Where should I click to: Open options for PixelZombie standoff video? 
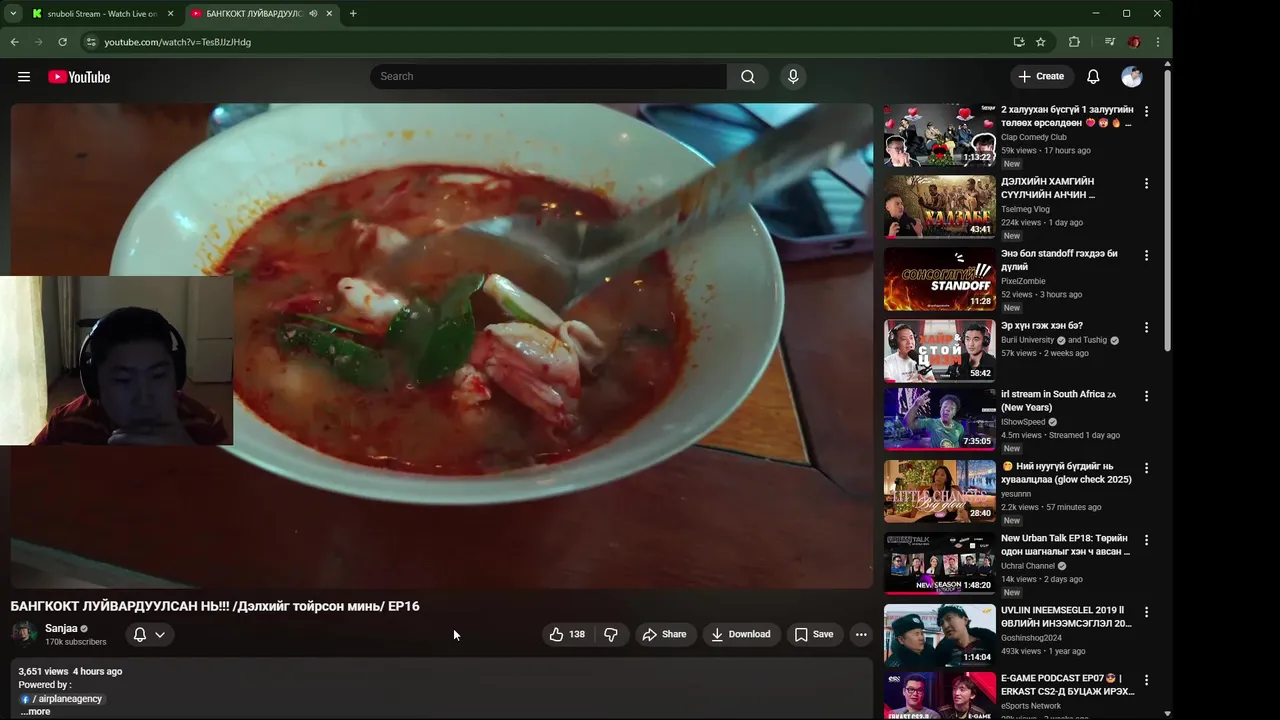click(1146, 255)
